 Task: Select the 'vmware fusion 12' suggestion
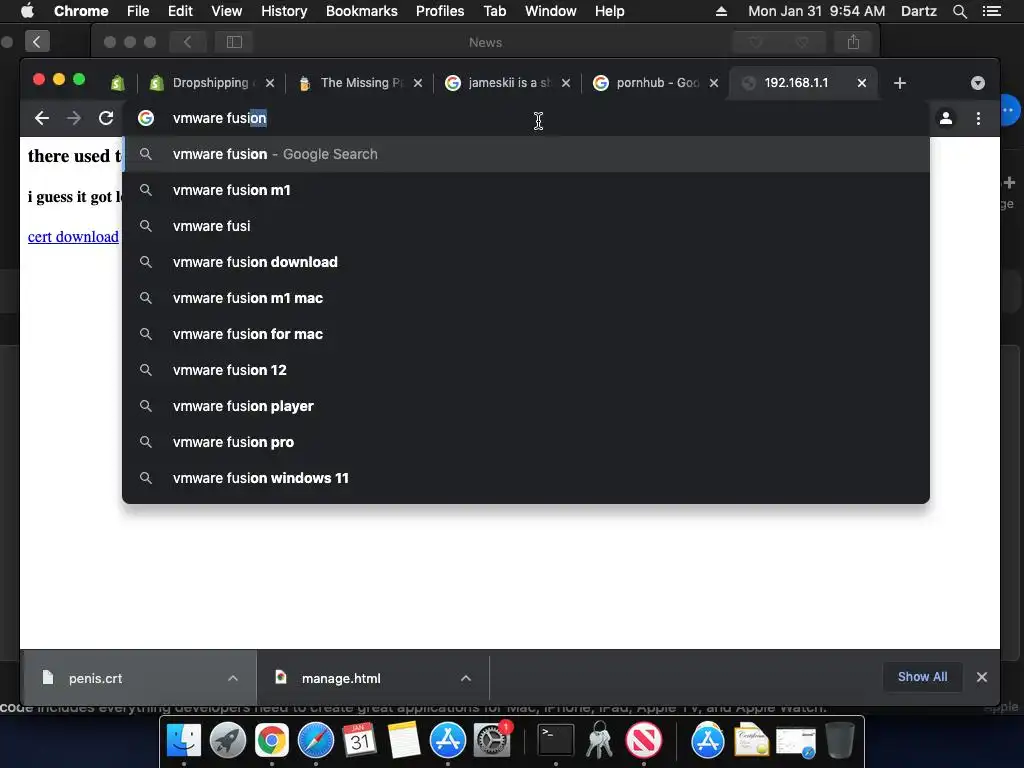click(x=526, y=370)
